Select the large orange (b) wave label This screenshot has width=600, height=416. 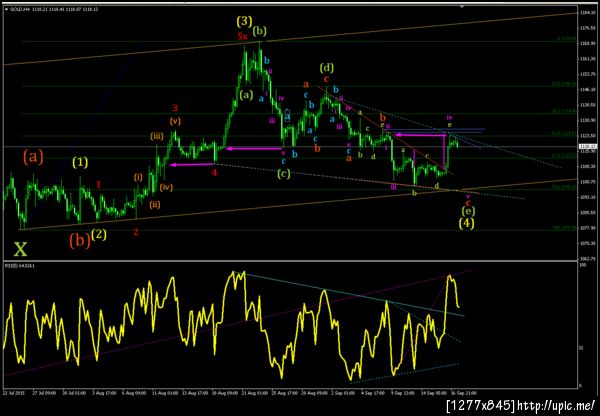(80, 241)
